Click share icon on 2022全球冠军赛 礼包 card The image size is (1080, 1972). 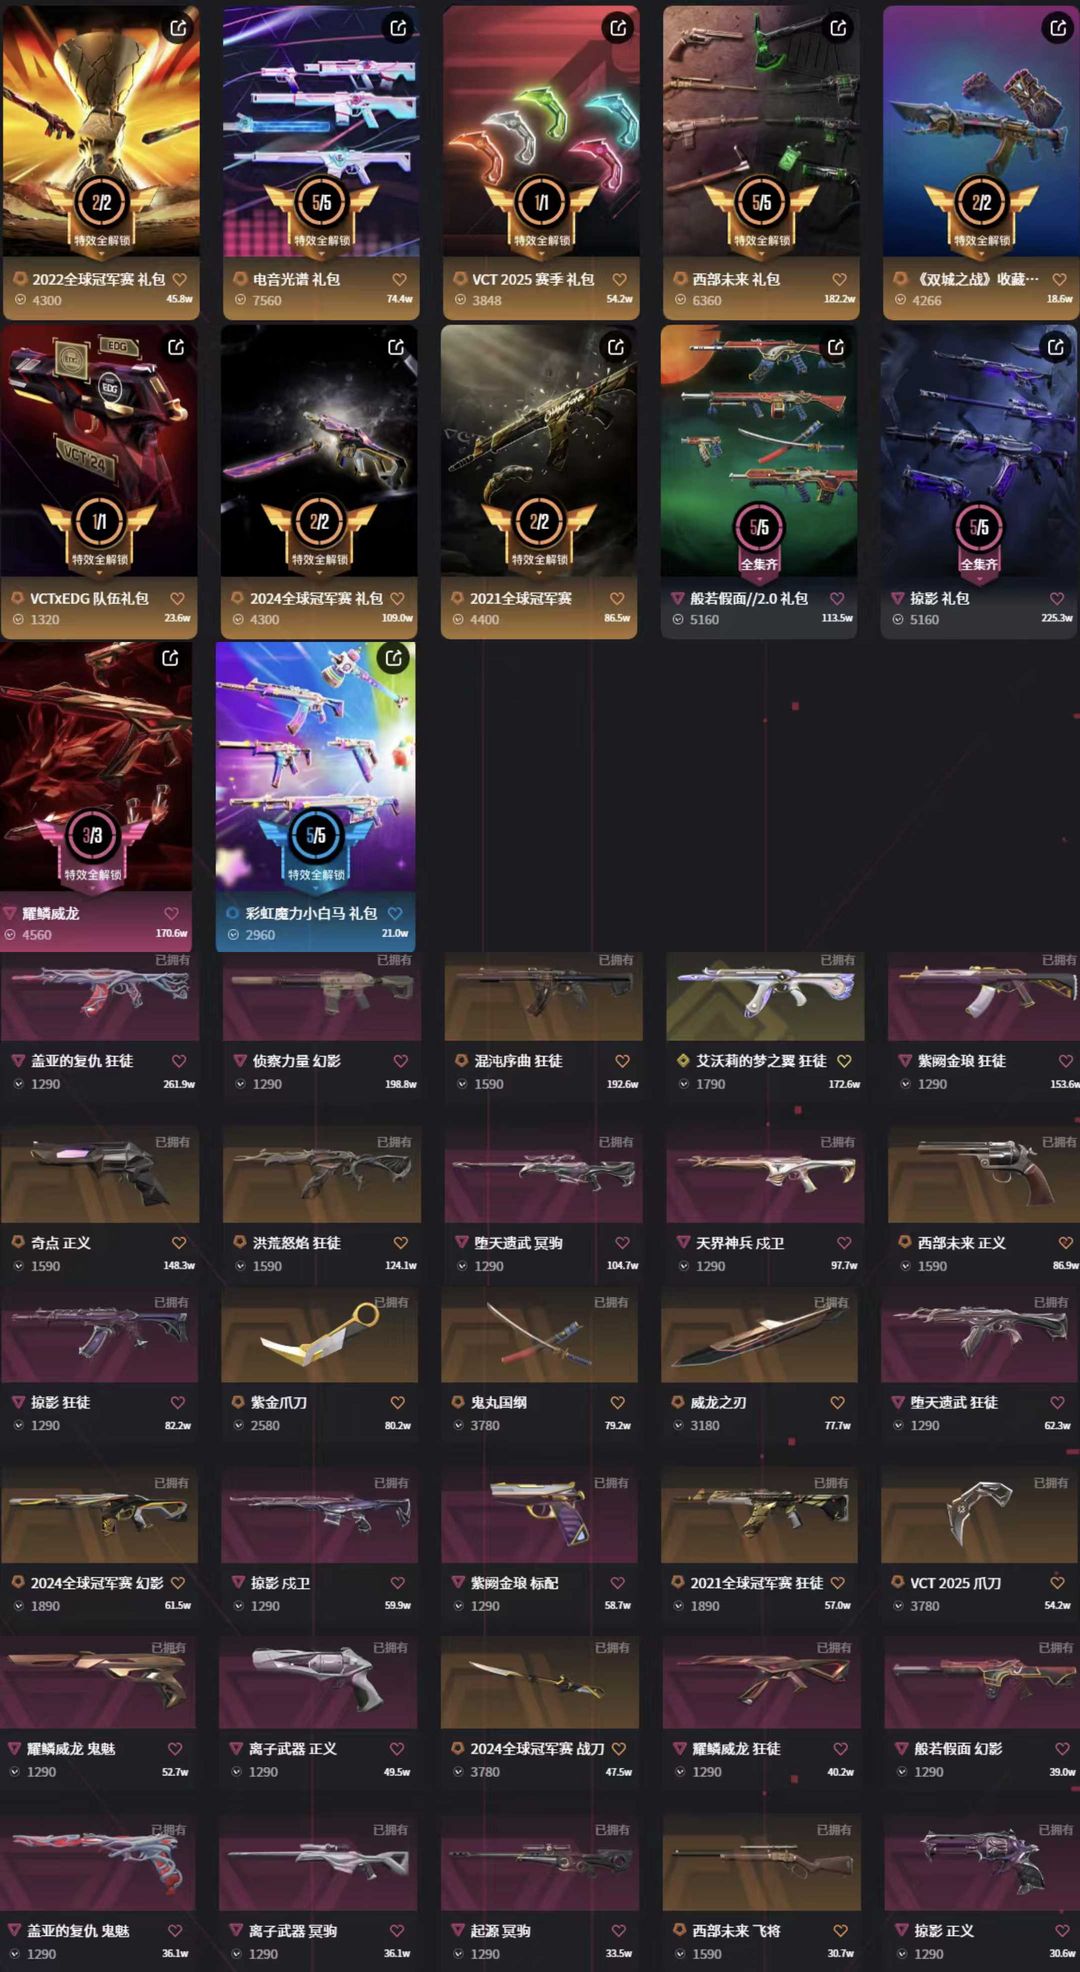coord(178,28)
